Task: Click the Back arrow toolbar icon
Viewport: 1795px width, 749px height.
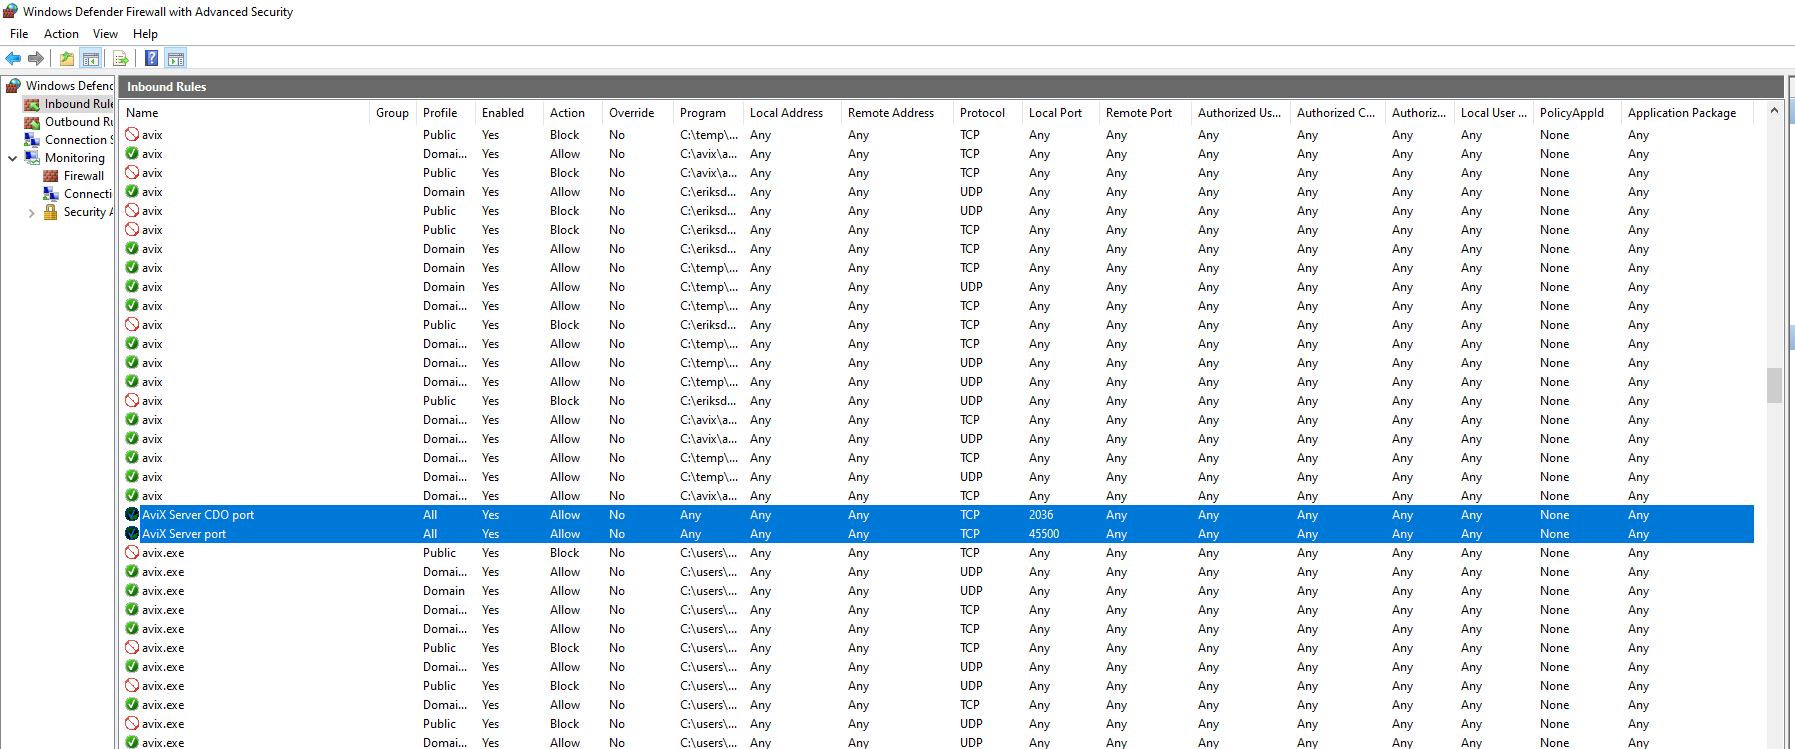Action: [x=13, y=58]
